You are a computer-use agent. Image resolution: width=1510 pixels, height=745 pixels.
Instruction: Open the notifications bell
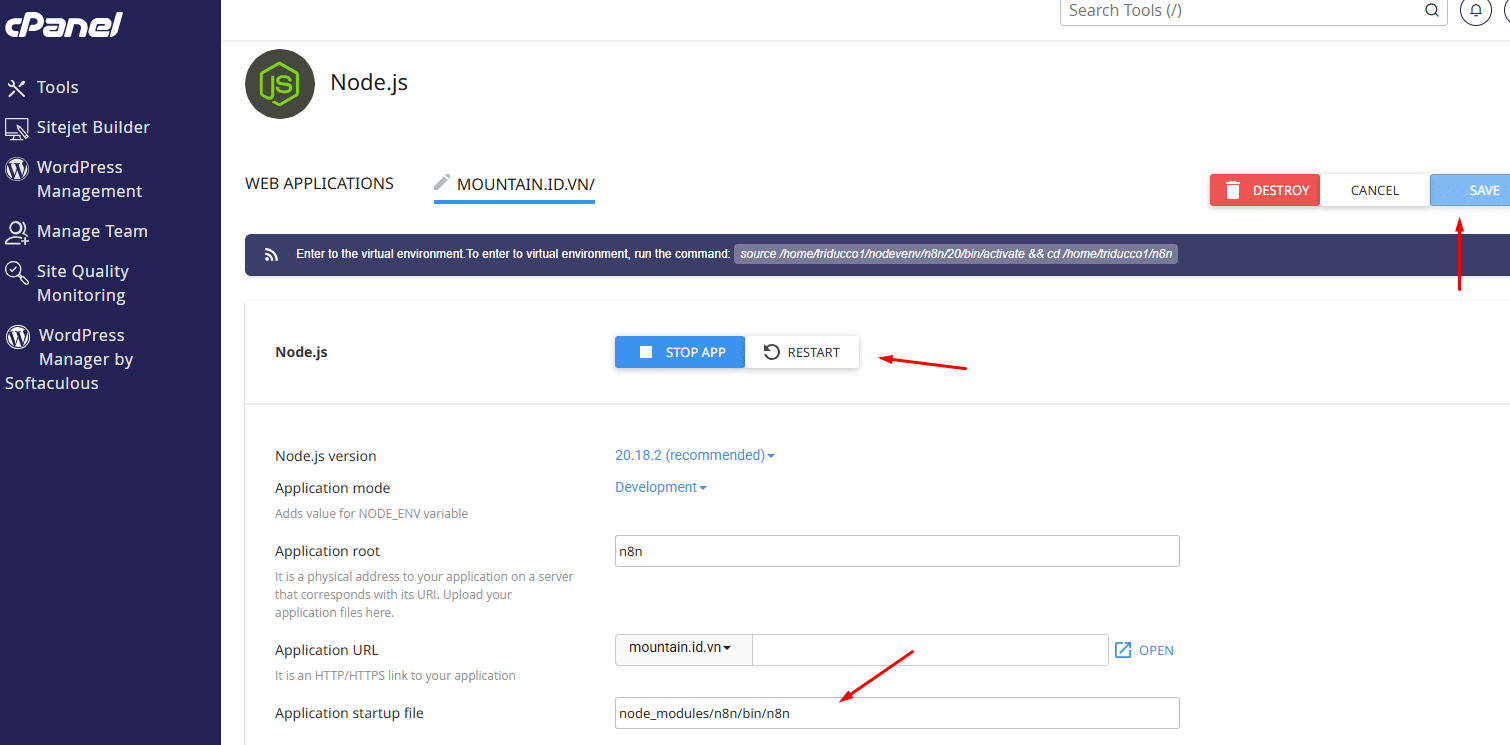[x=1475, y=11]
